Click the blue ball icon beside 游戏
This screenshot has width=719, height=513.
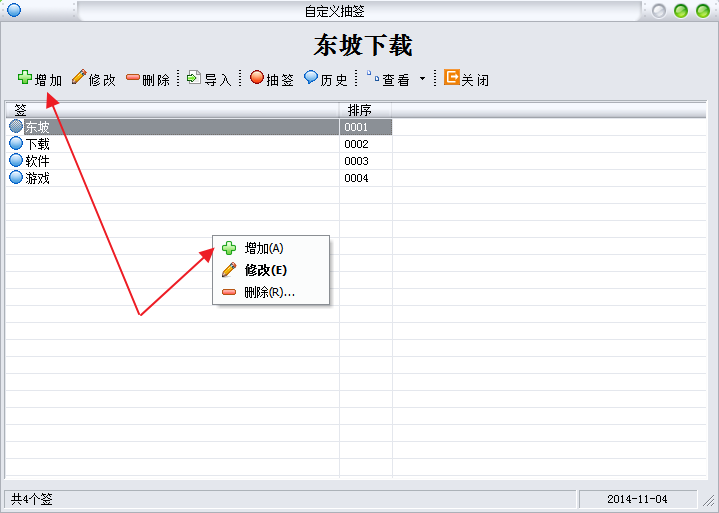(x=16, y=177)
